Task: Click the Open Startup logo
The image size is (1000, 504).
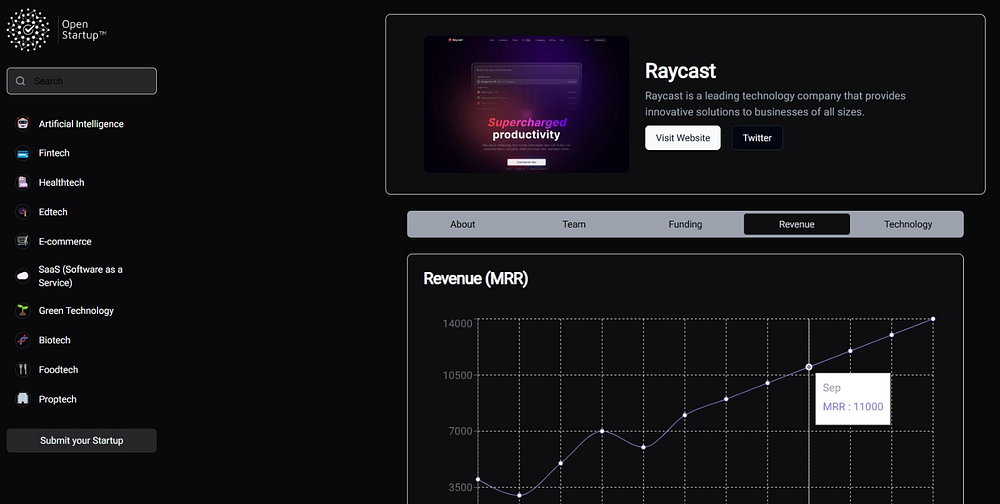Action: point(56,29)
